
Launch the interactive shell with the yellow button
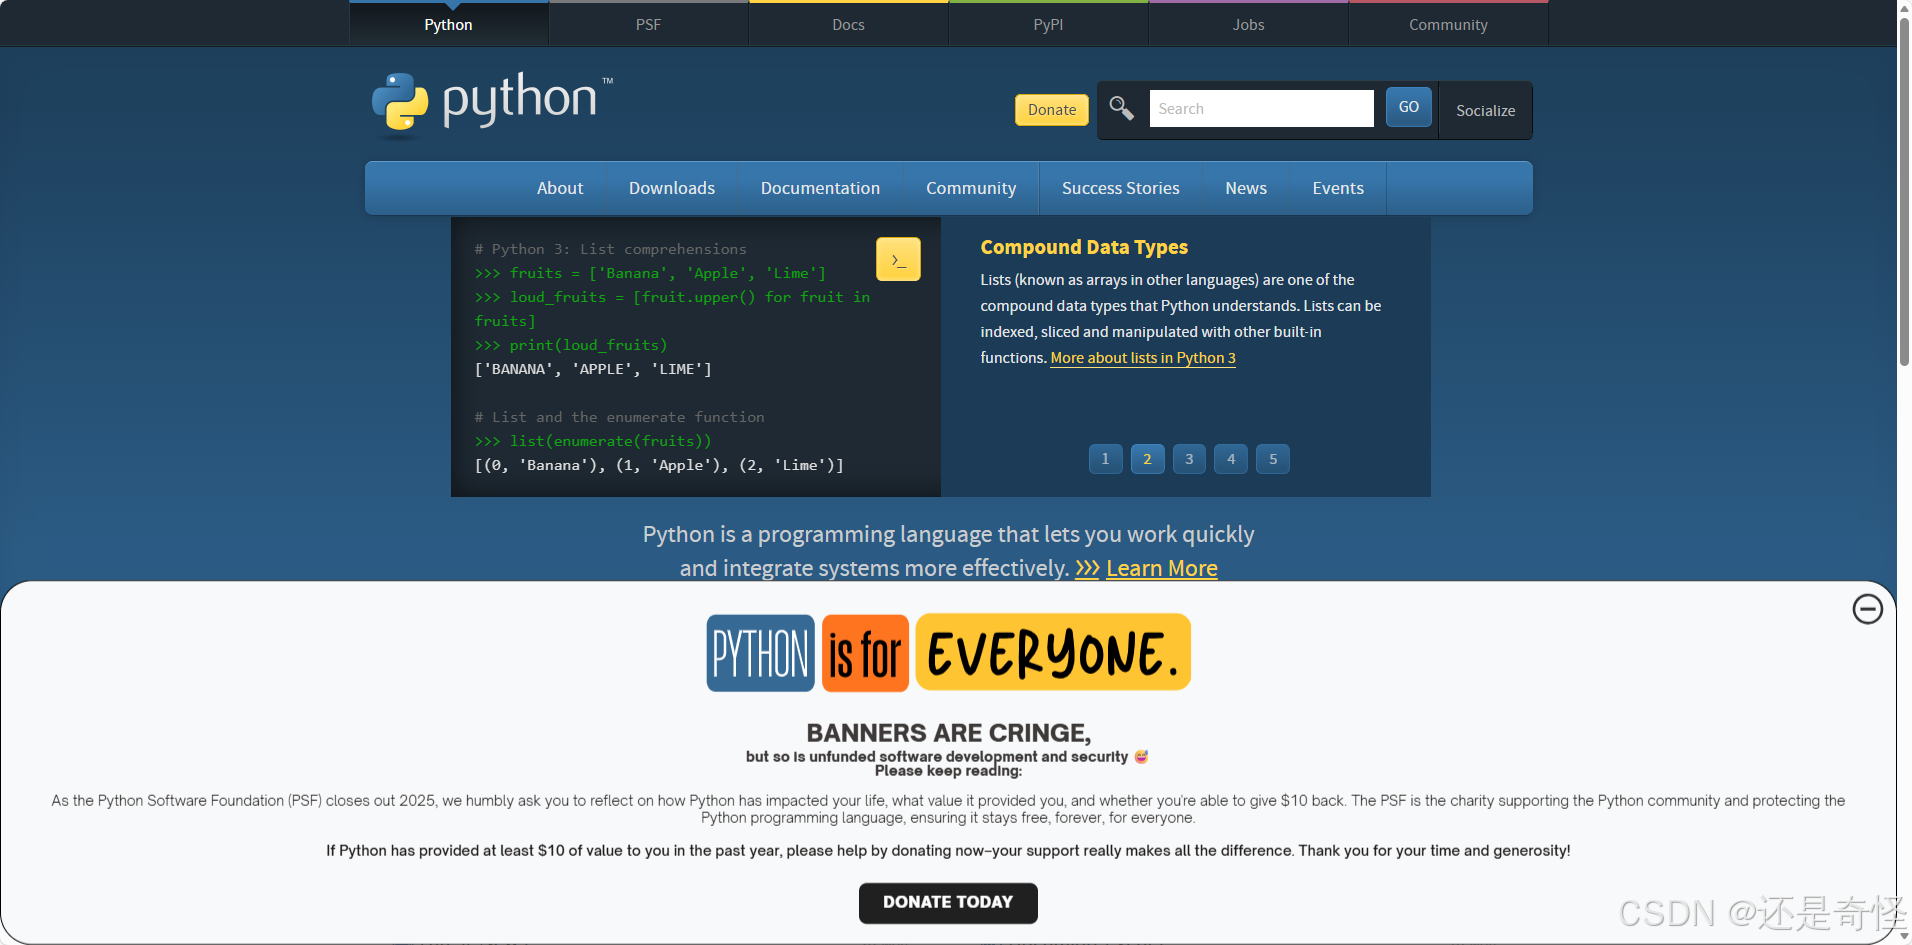tap(898, 259)
